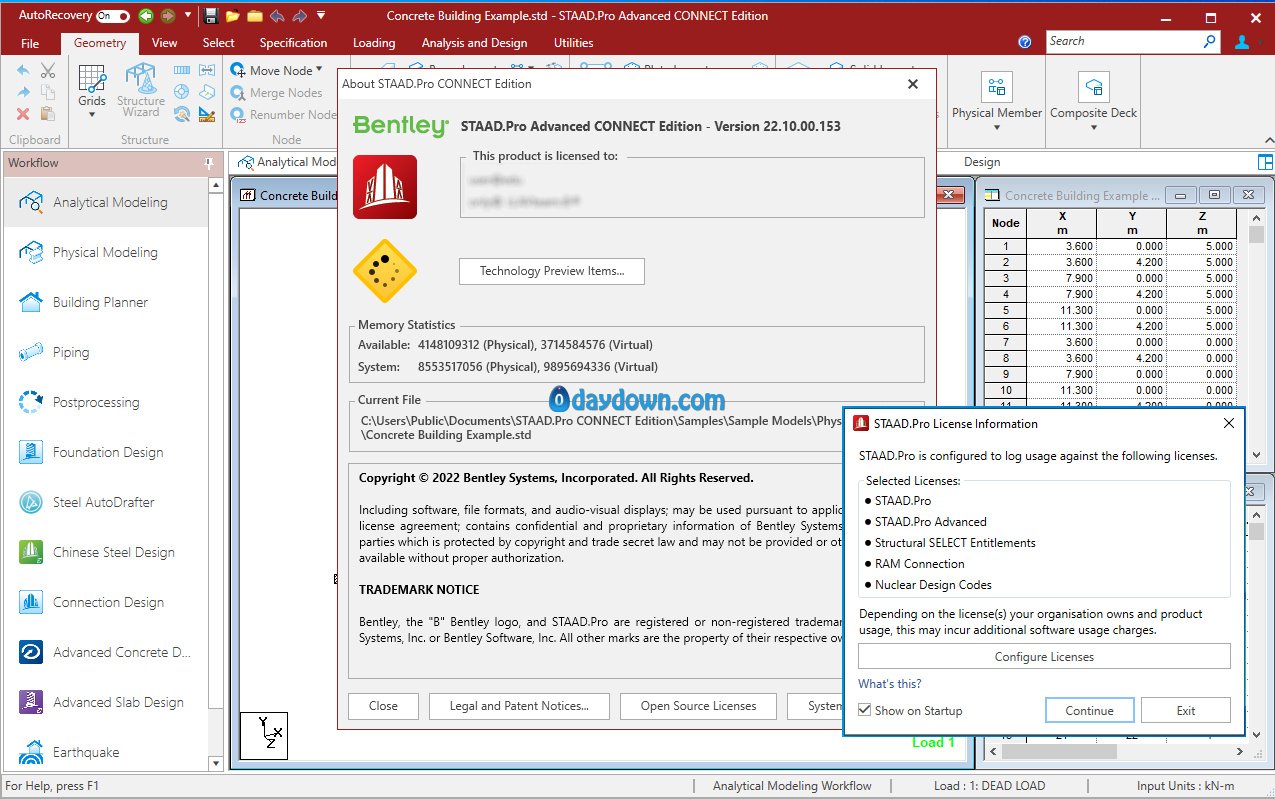Open the Quick Access customize dropdown
Viewport: 1275px width, 799px height.
coord(320,16)
